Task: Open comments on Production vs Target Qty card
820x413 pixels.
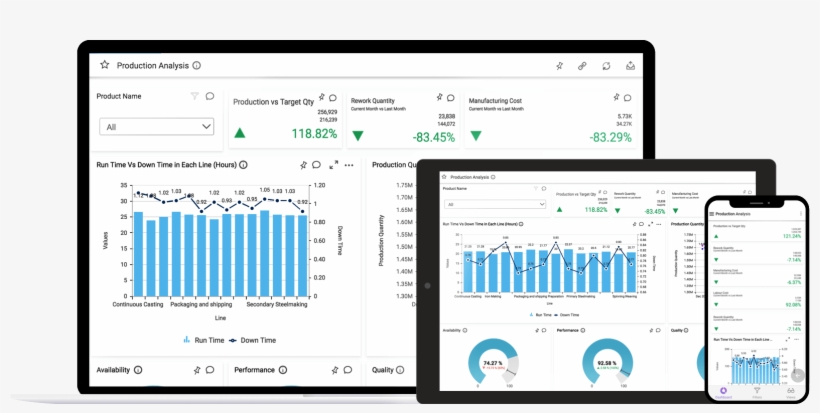Action: 333,98
